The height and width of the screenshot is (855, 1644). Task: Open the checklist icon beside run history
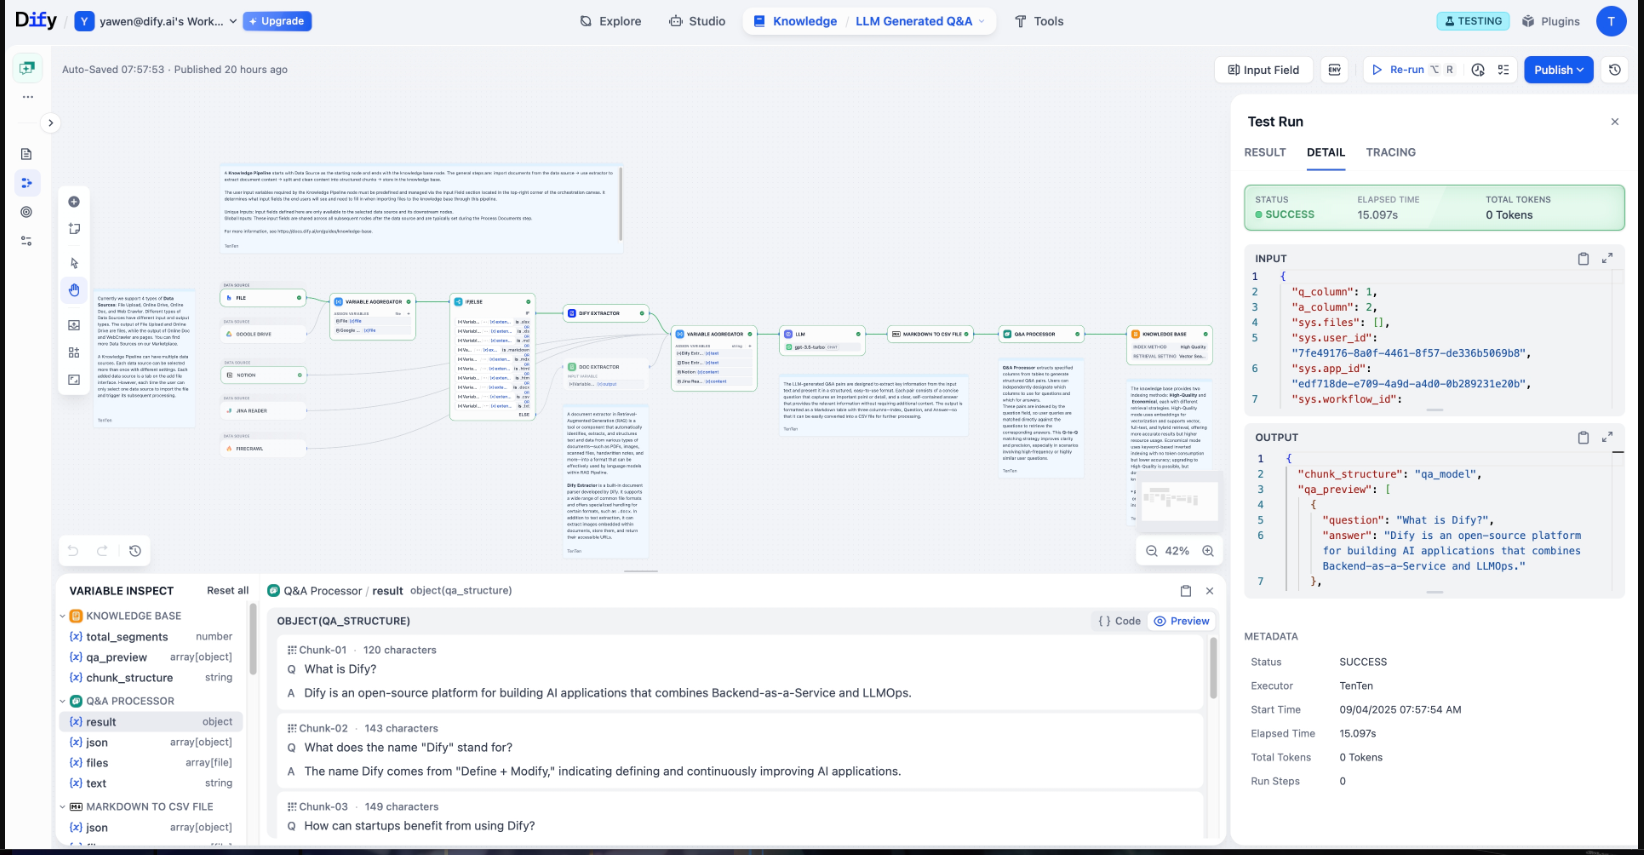(1503, 70)
